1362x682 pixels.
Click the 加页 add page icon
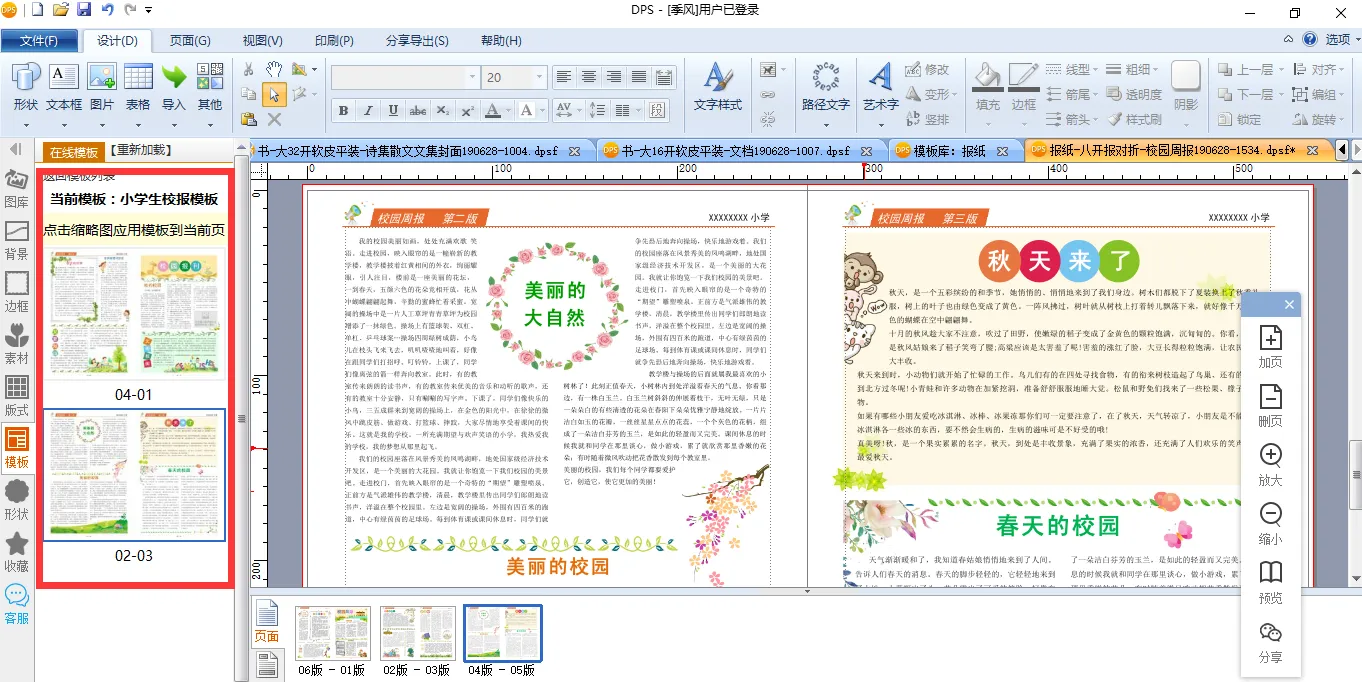pyautogui.click(x=1270, y=346)
